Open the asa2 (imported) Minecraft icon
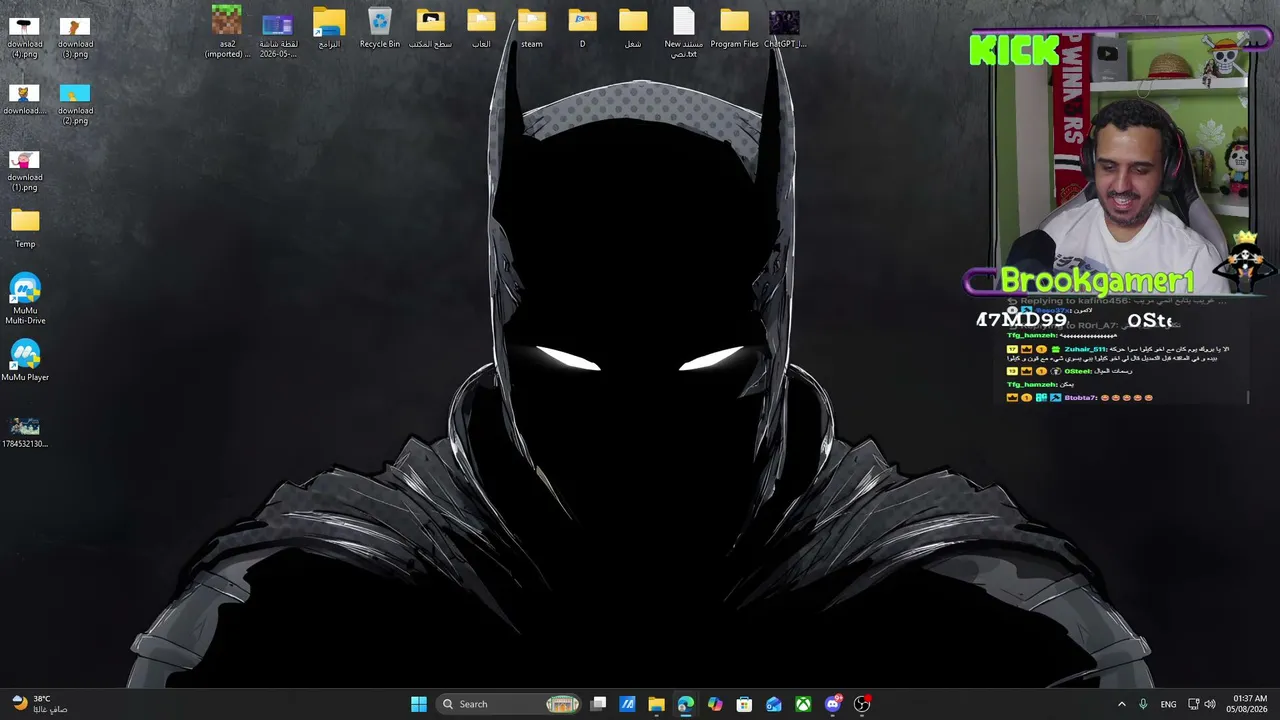1280x720 pixels. 227,32
